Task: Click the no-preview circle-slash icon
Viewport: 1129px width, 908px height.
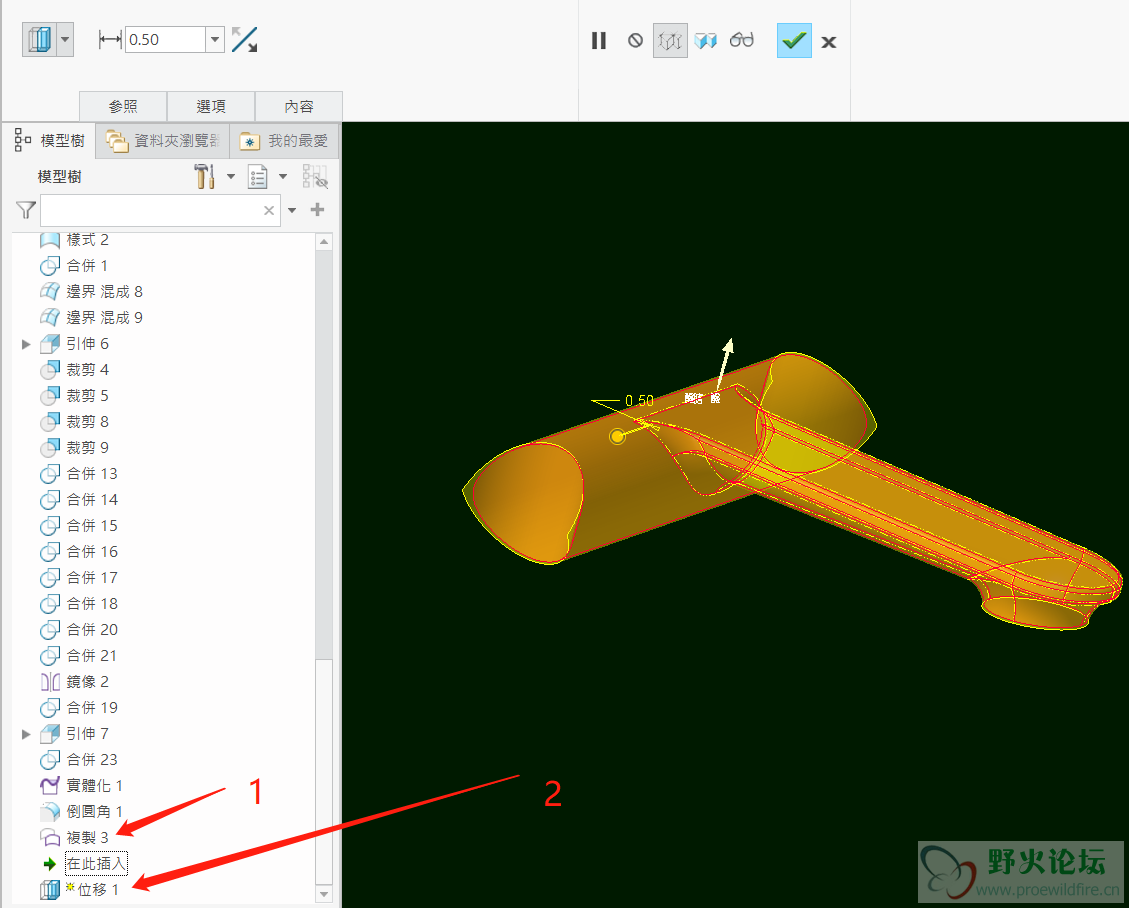Action: point(635,41)
